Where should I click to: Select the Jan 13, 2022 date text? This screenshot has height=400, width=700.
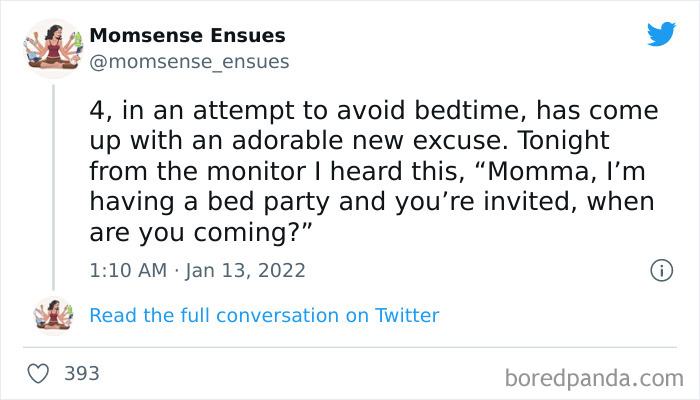click(244, 270)
